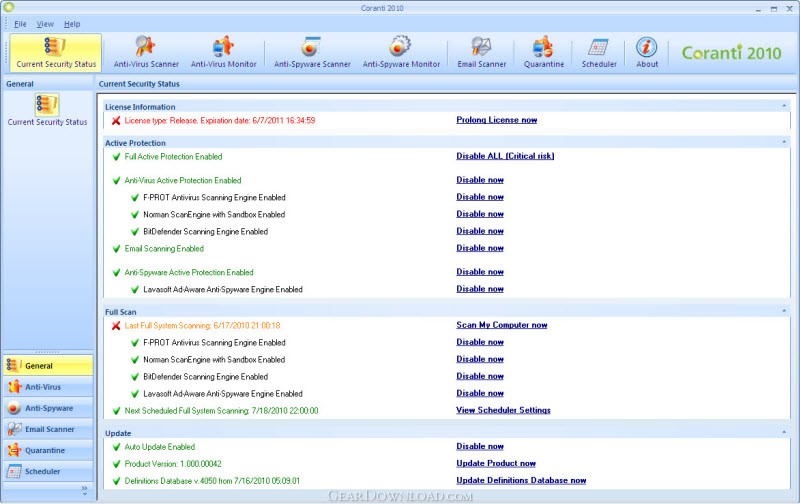Disable BitDefender engine under Full Scan
Screen dimensions: 800x504
pyautogui.click(x=480, y=376)
